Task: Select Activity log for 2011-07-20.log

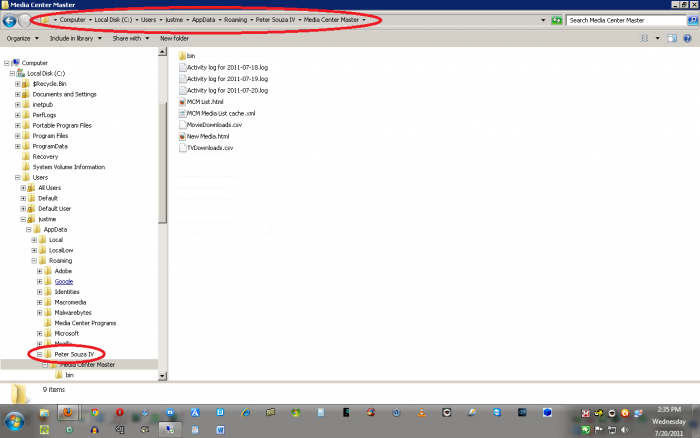Action: click(x=227, y=90)
